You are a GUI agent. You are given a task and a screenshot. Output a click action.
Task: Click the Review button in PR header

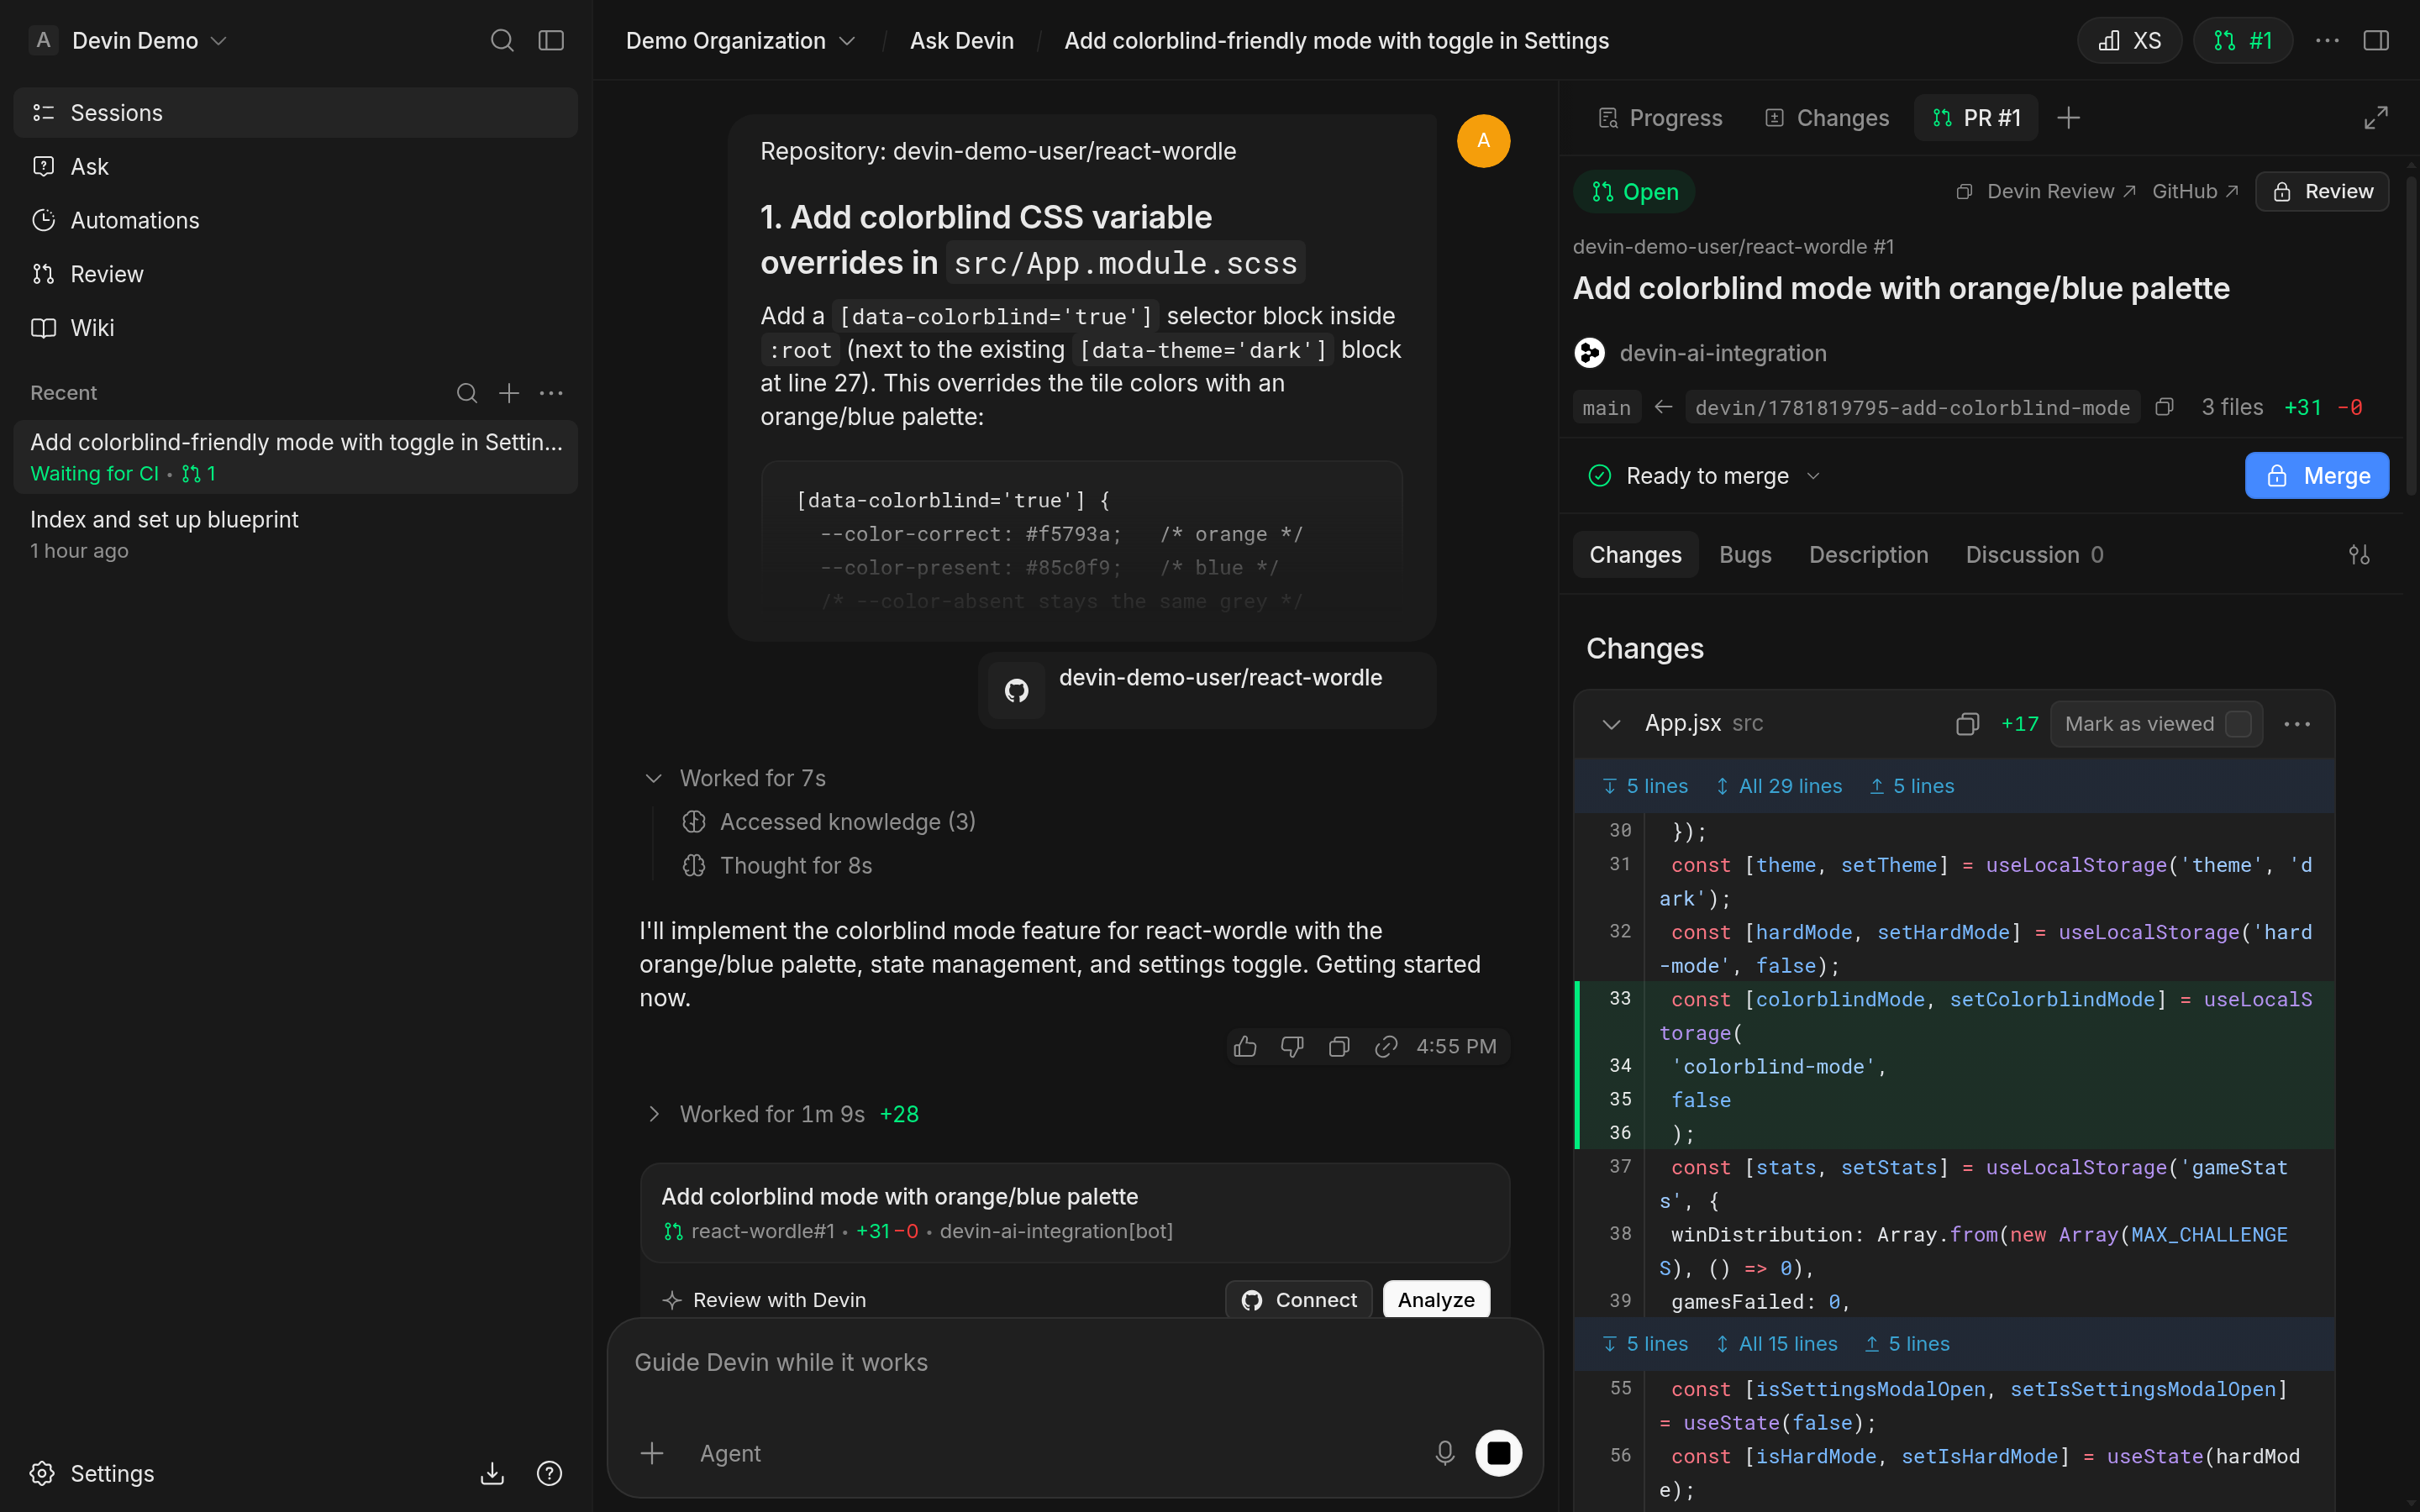click(x=2322, y=191)
